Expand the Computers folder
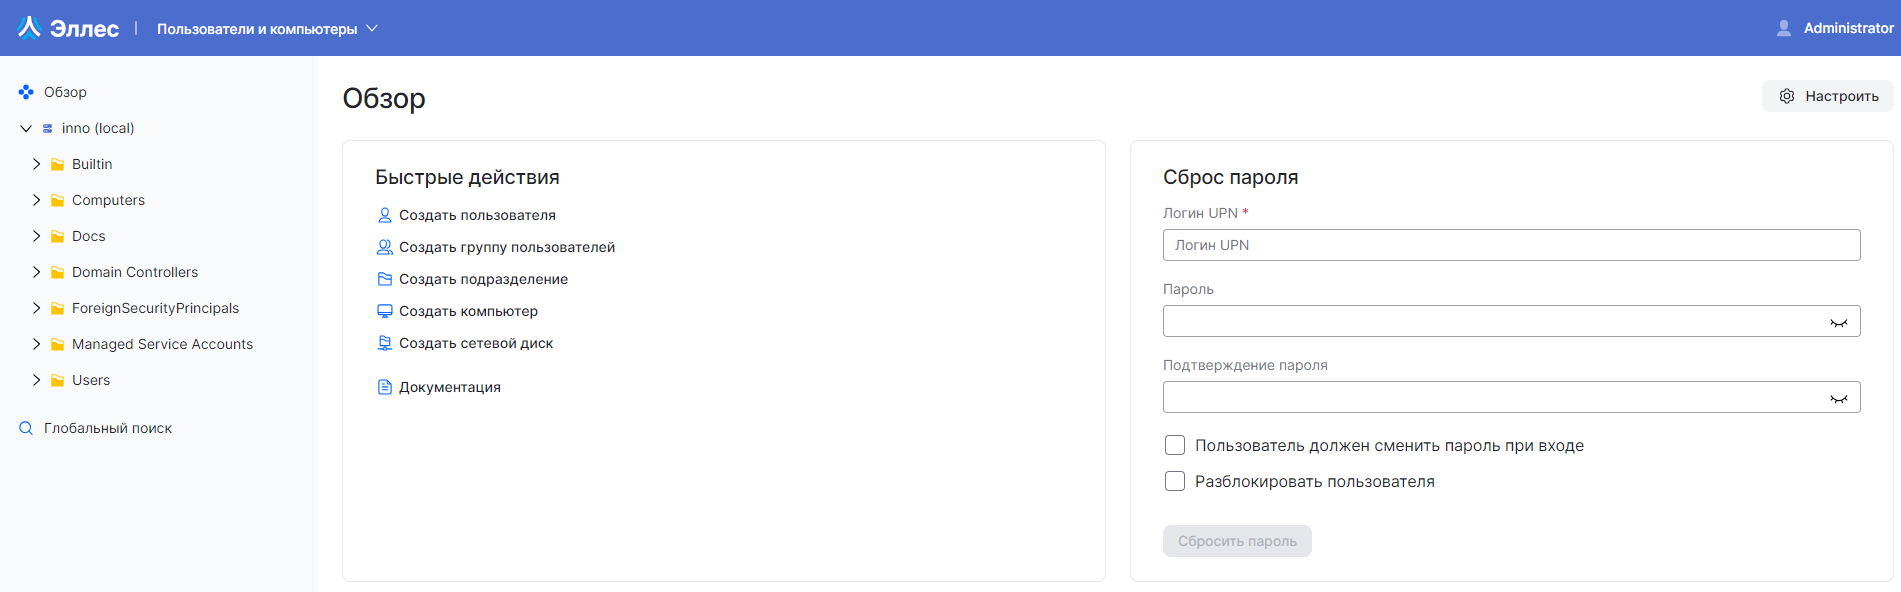The image size is (1901, 592). pyautogui.click(x=37, y=200)
